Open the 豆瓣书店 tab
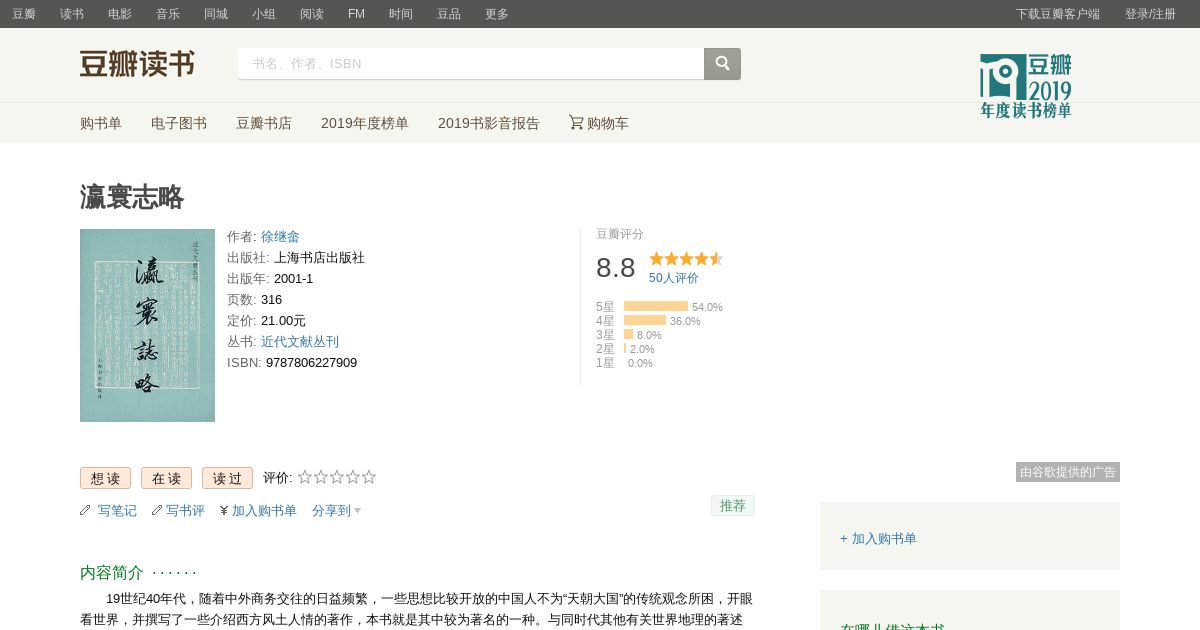The width and height of the screenshot is (1200, 630). tap(264, 123)
